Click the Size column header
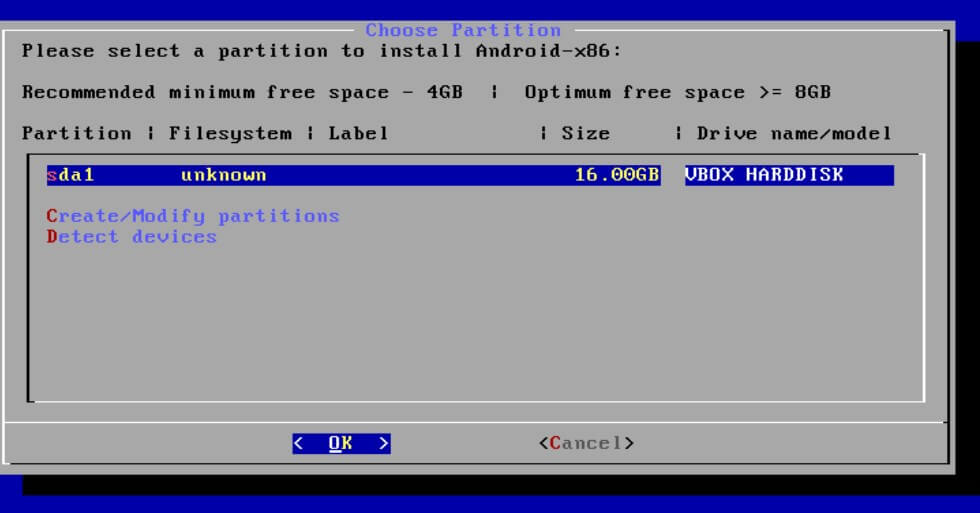 pyautogui.click(x=586, y=134)
